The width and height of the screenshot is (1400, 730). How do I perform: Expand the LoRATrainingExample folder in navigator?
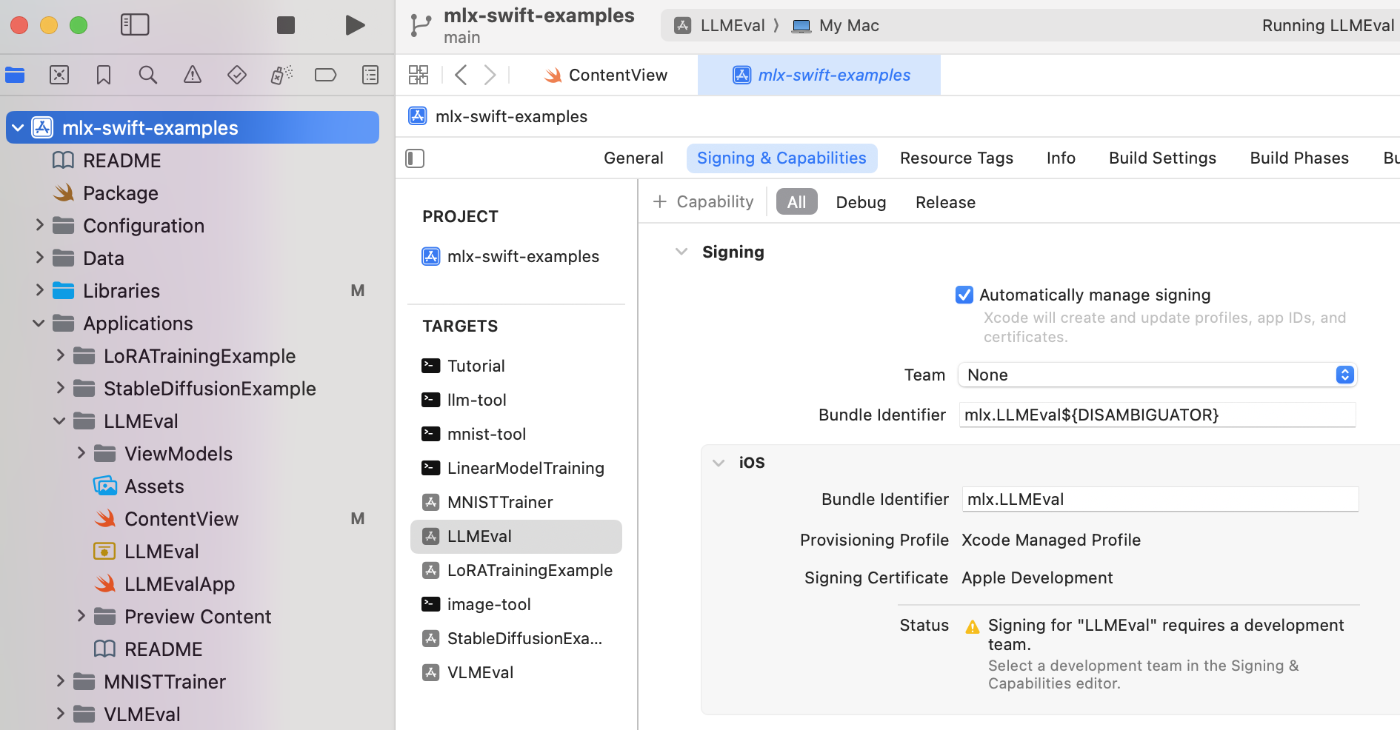(61, 356)
